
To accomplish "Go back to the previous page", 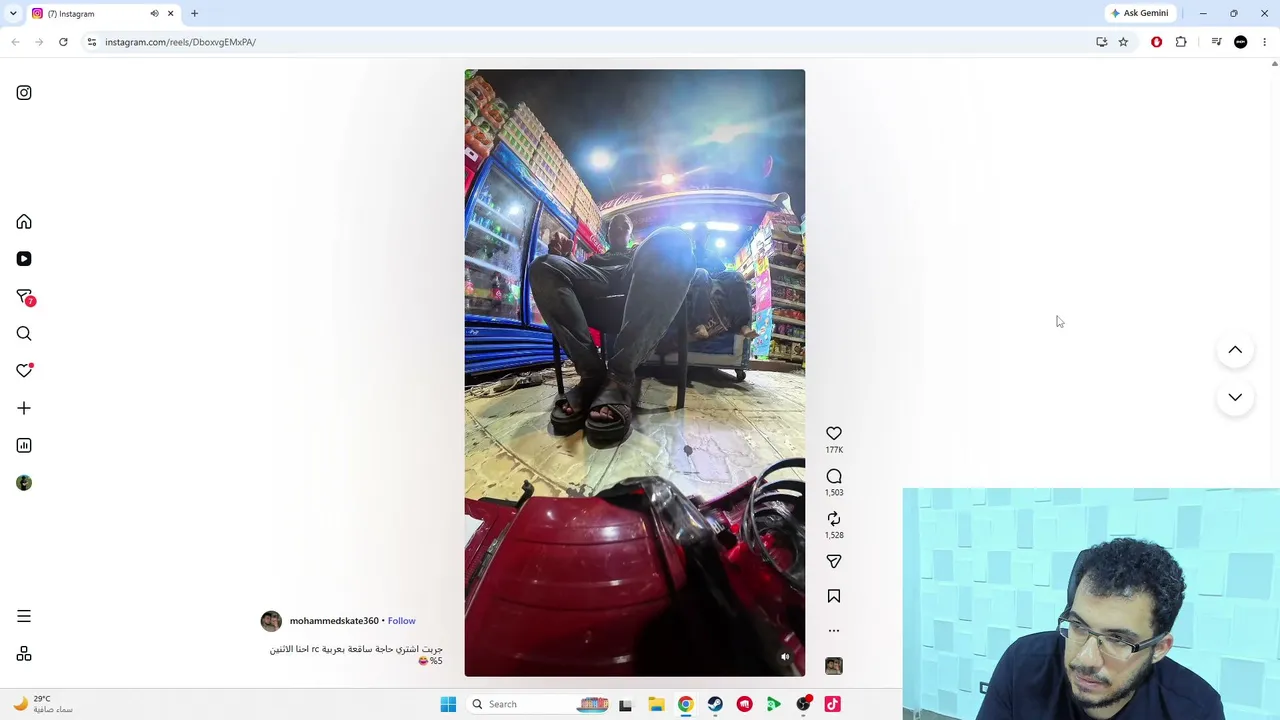I will pyautogui.click(x=15, y=42).
